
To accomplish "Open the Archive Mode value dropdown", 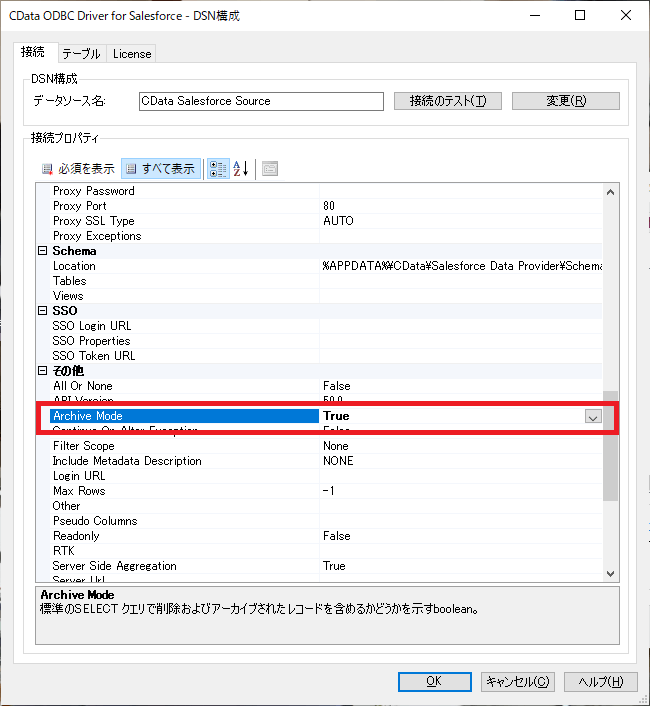I will click(593, 416).
